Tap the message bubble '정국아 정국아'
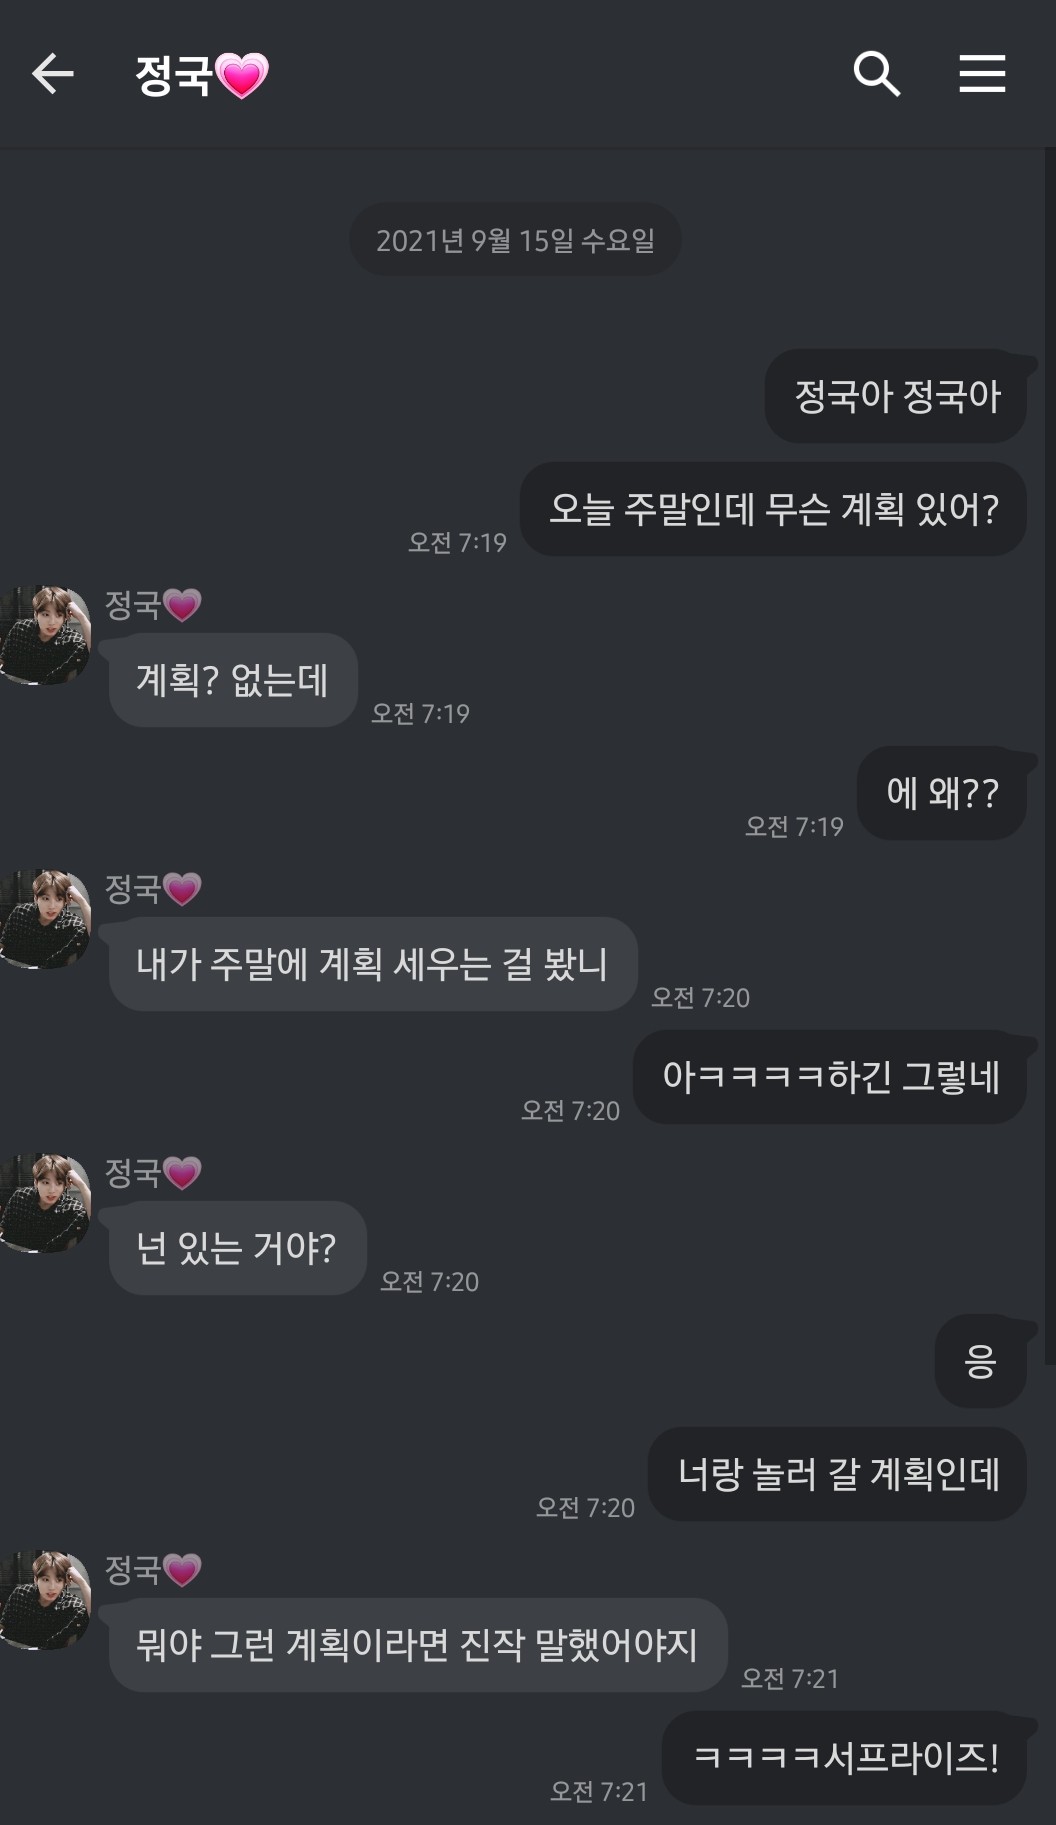This screenshot has height=1825, width=1056. (x=896, y=396)
